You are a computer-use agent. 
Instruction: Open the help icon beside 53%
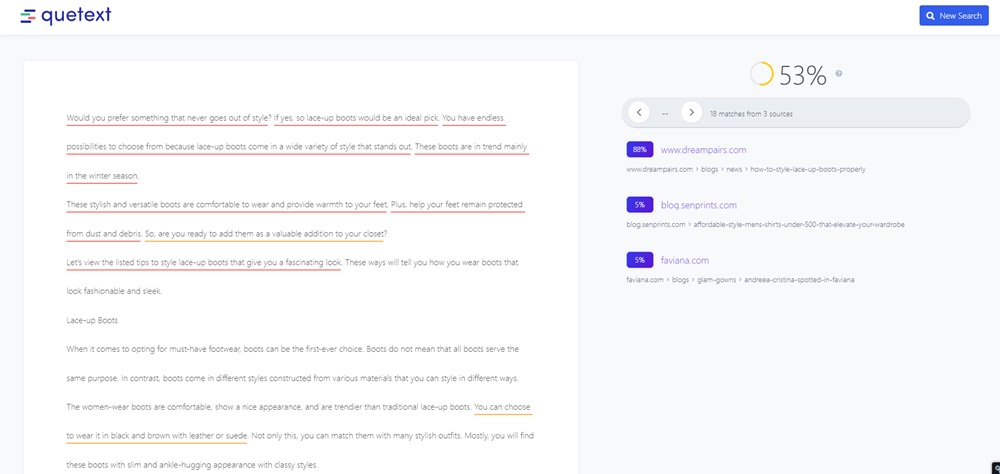[839, 73]
